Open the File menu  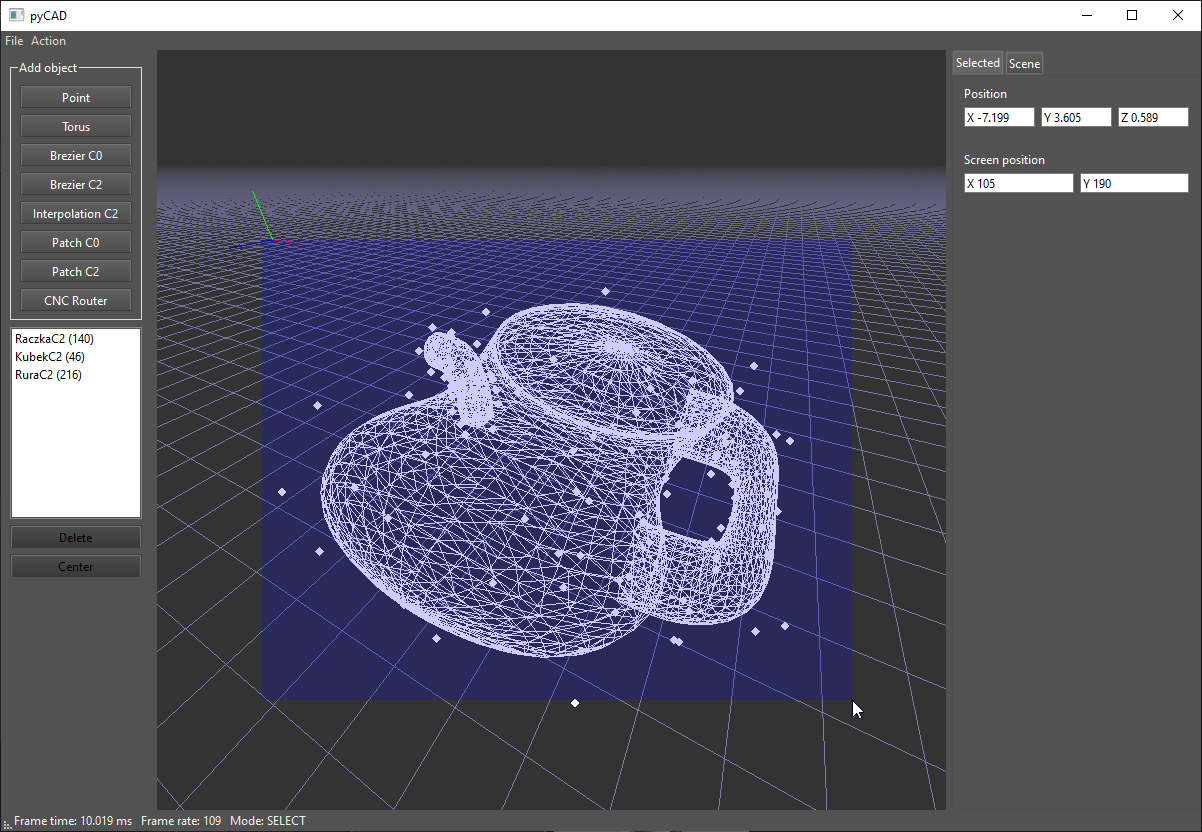tap(13, 40)
